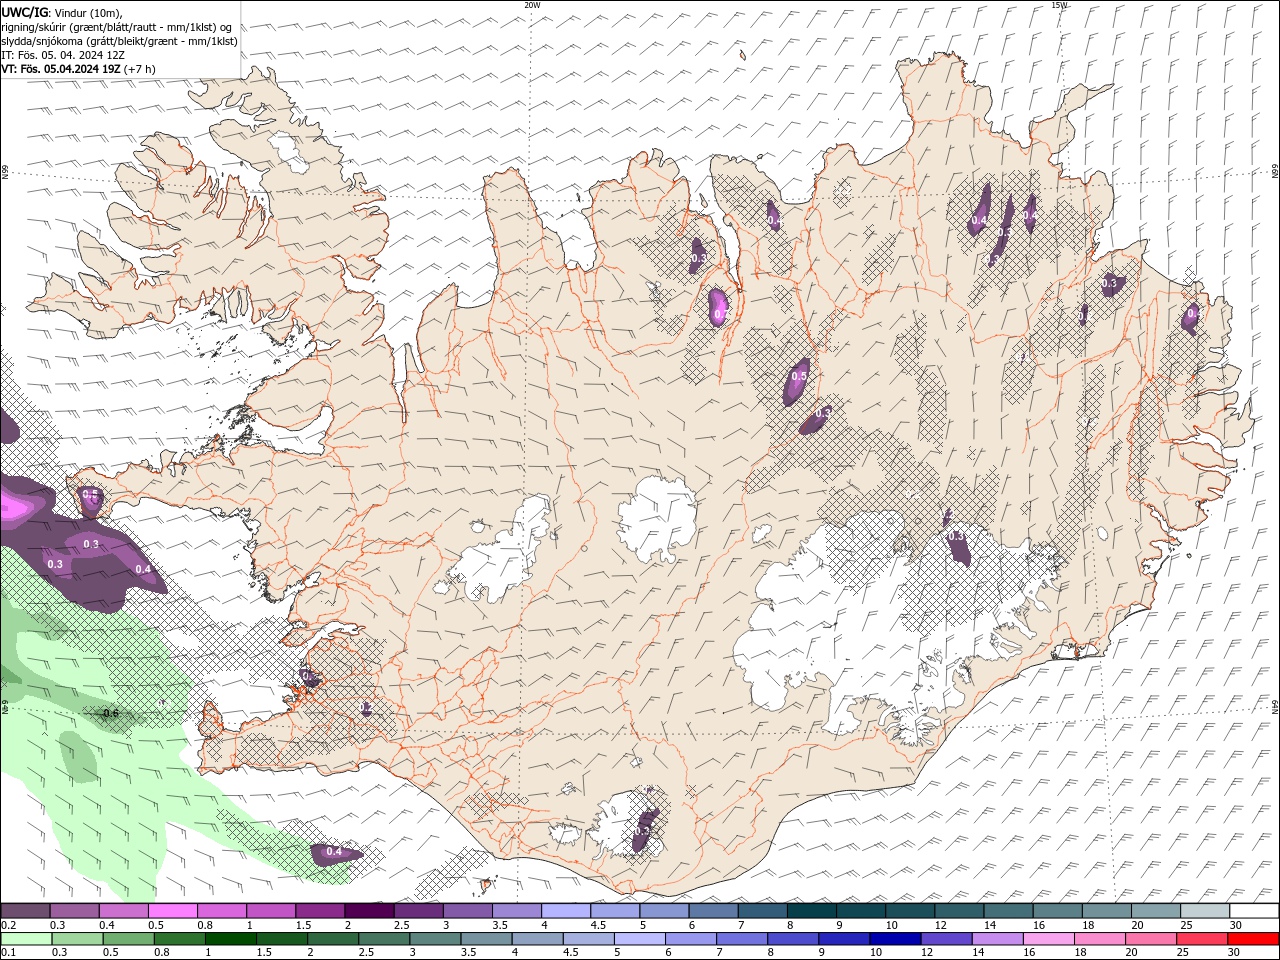
Task: Select the light gray 25 snow-scale swatch
Action: click(1205, 911)
